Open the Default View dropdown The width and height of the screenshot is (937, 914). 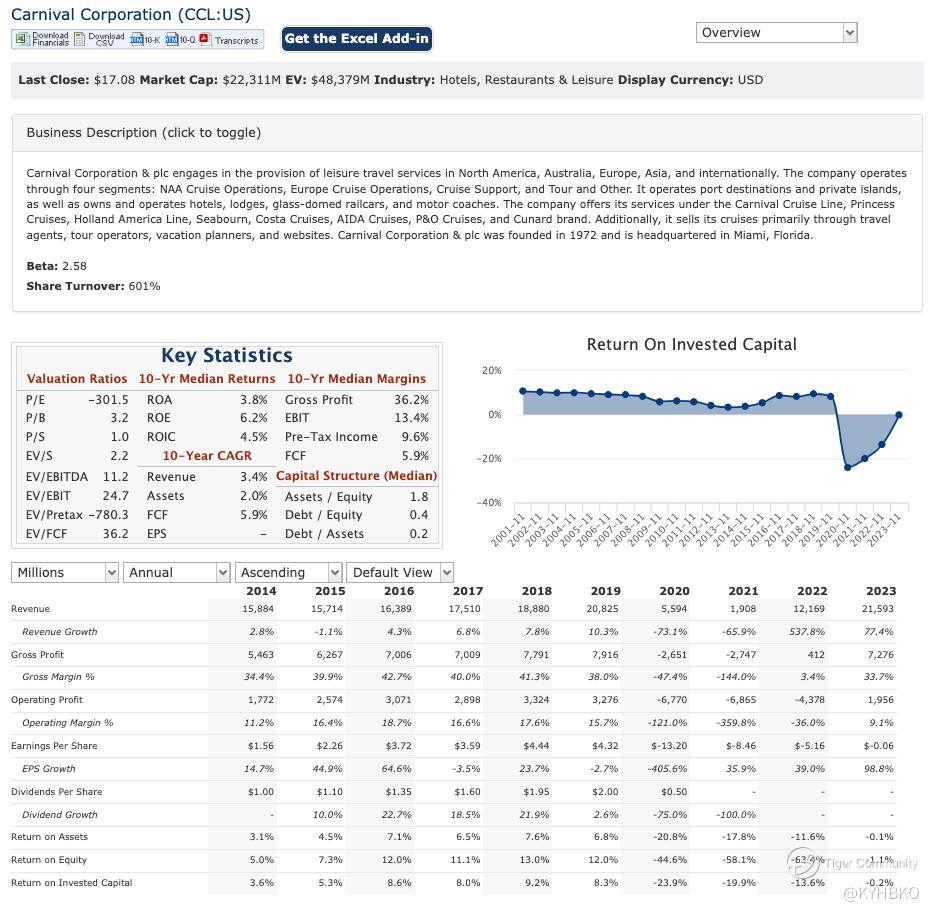(x=400, y=572)
